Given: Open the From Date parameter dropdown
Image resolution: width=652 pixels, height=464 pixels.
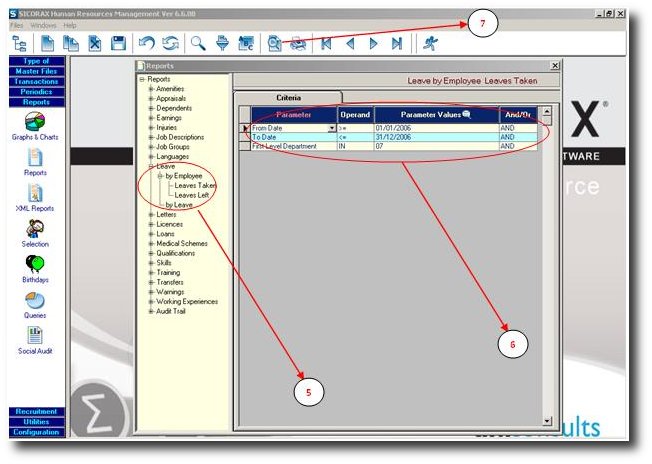Looking at the screenshot, I should pos(332,128).
